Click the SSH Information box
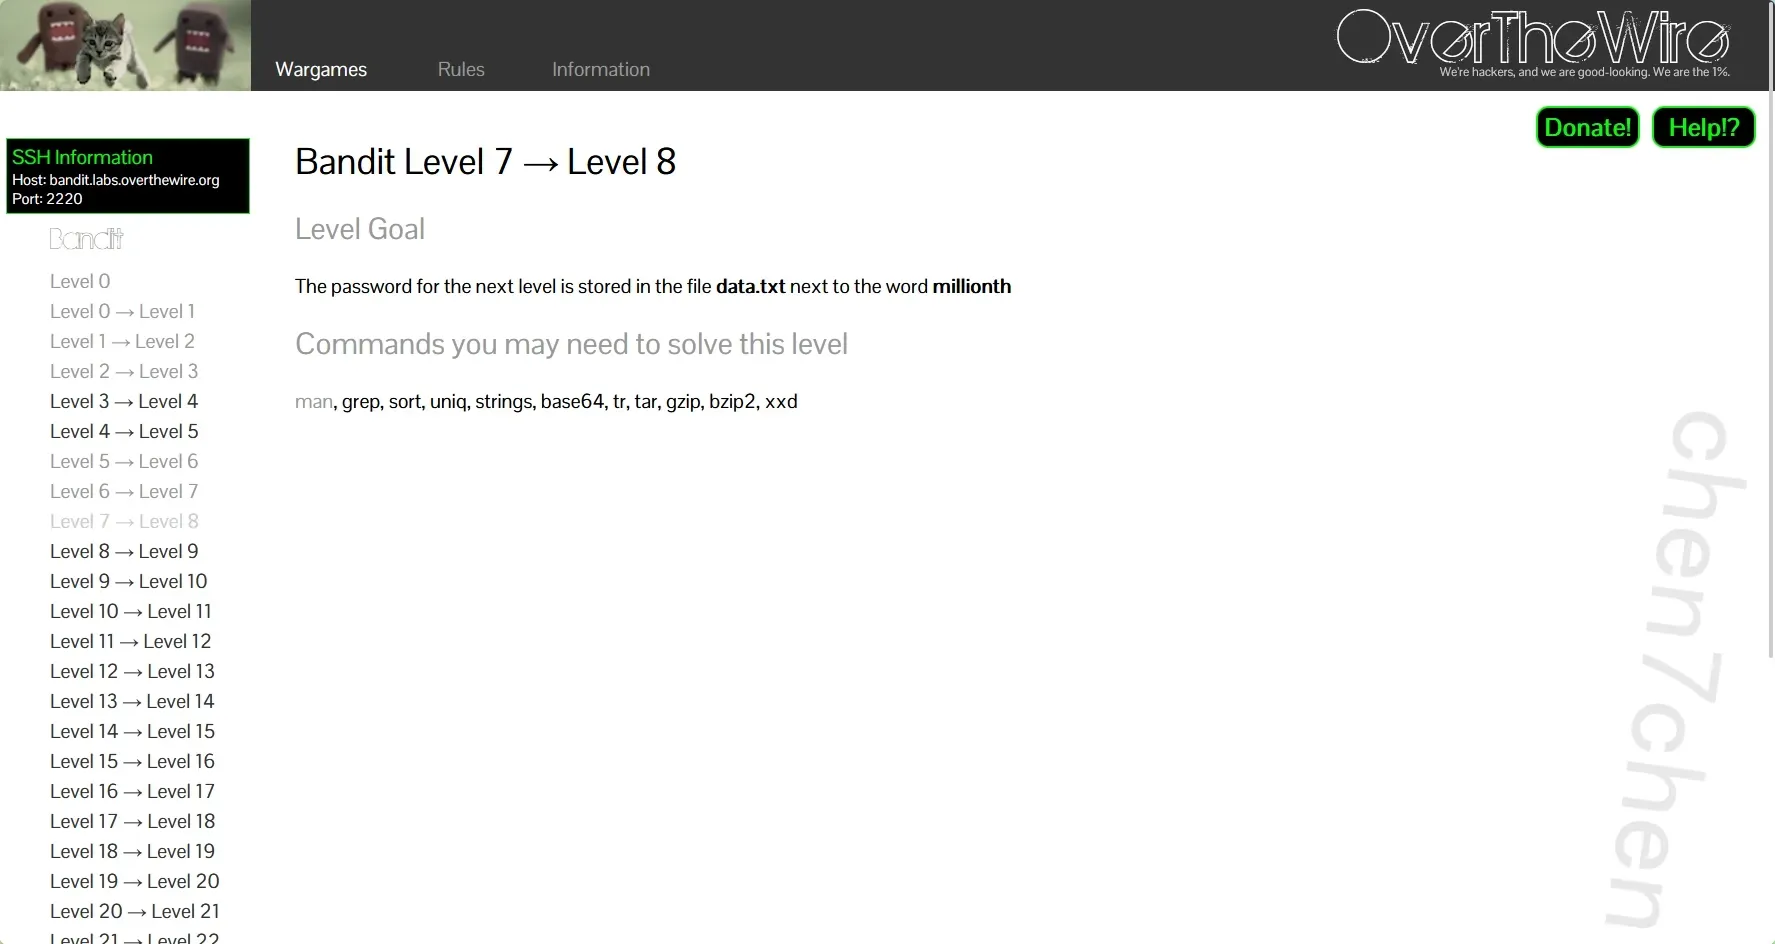 tap(128, 176)
